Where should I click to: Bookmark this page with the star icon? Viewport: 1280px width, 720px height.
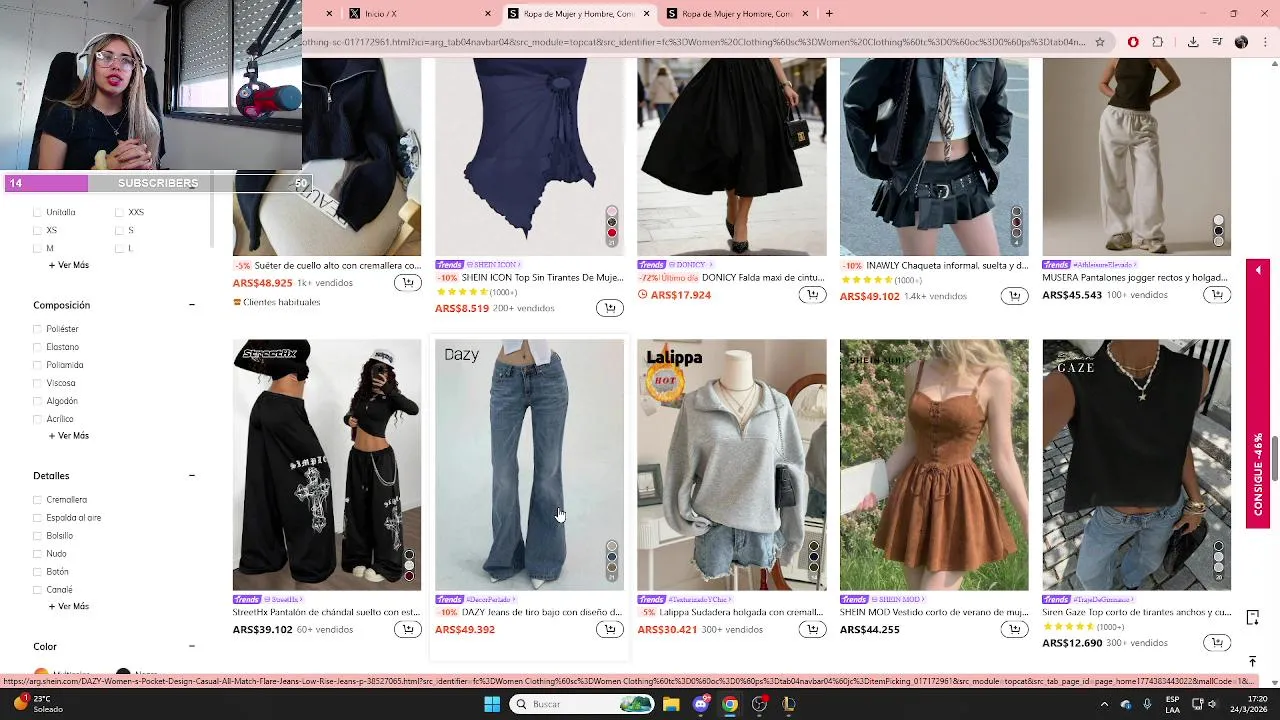click(x=1100, y=42)
